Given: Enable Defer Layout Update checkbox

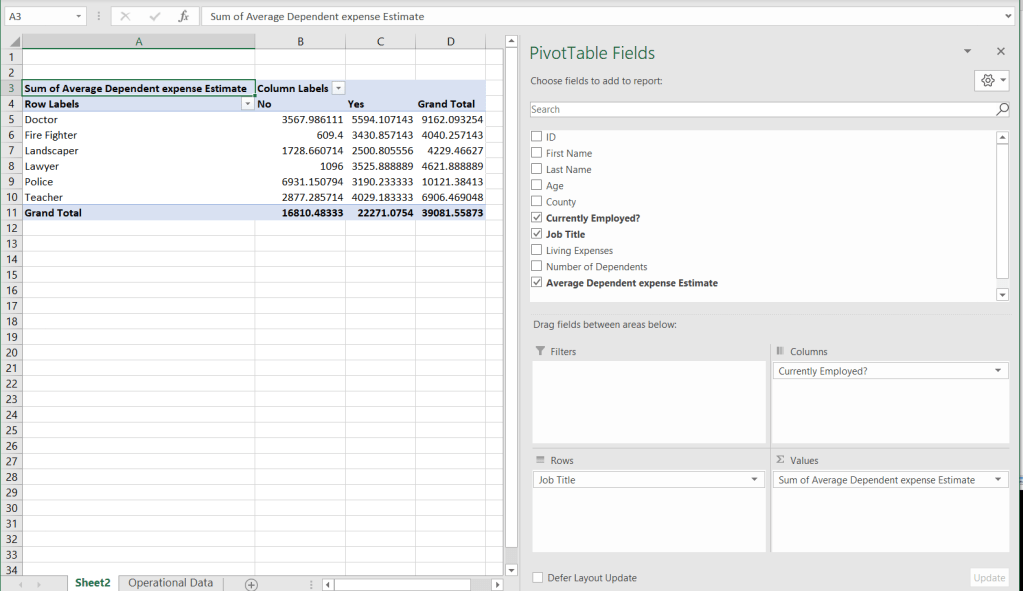Looking at the screenshot, I should pyautogui.click(x=538, y=578).
